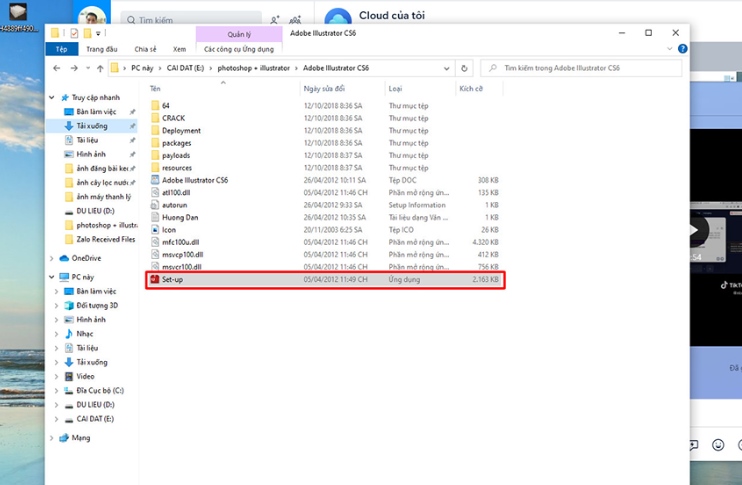Open the Tệp menu tab
Viewport: 742px width, 485px height.
click(61, 48)
